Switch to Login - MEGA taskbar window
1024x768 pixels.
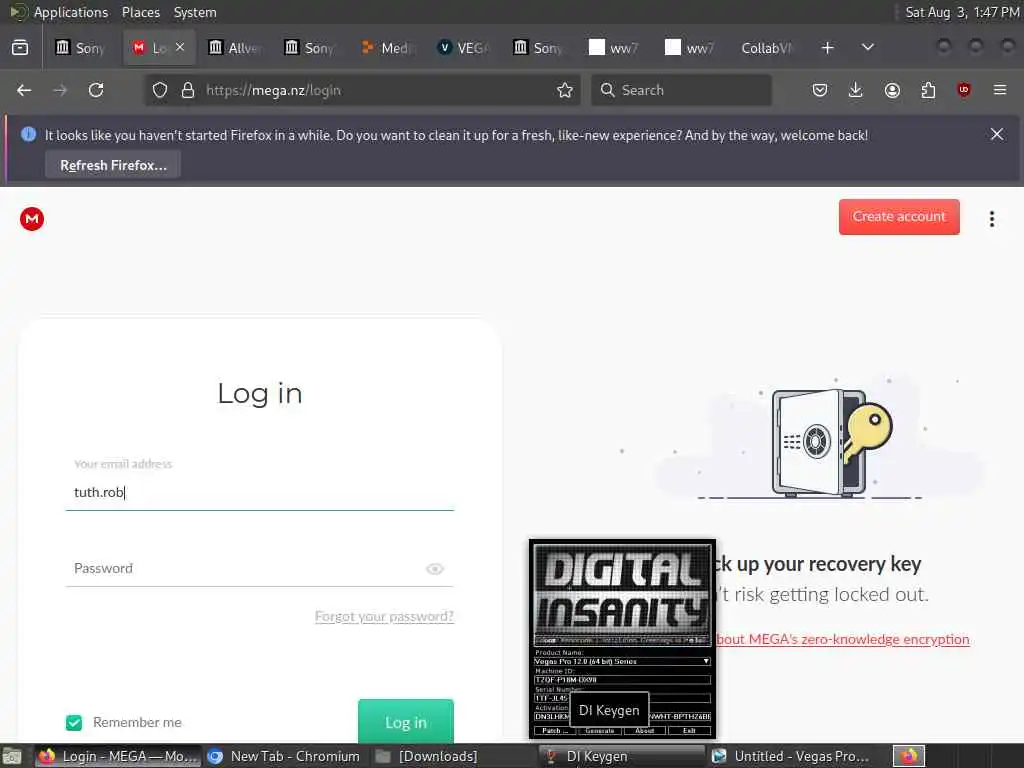tap(118, 756)
